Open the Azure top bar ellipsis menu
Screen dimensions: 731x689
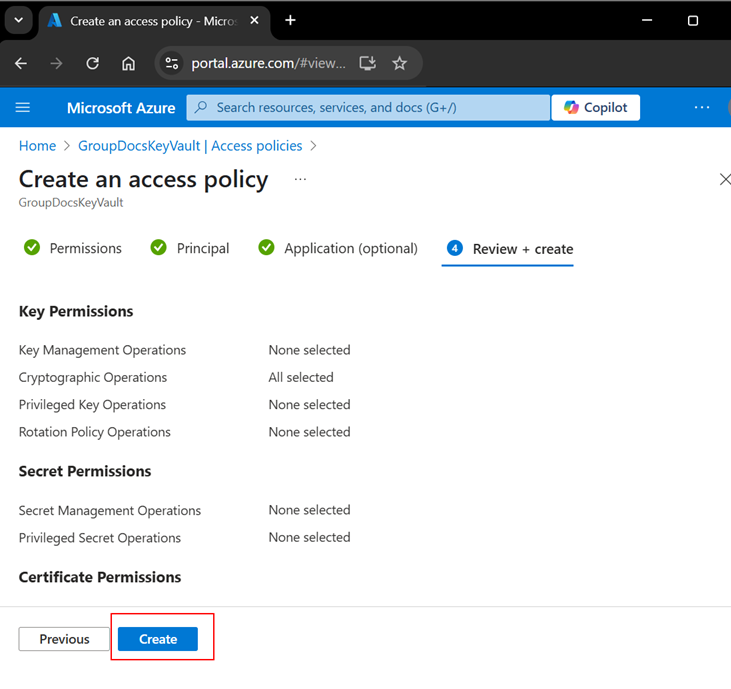pos(702,108)
